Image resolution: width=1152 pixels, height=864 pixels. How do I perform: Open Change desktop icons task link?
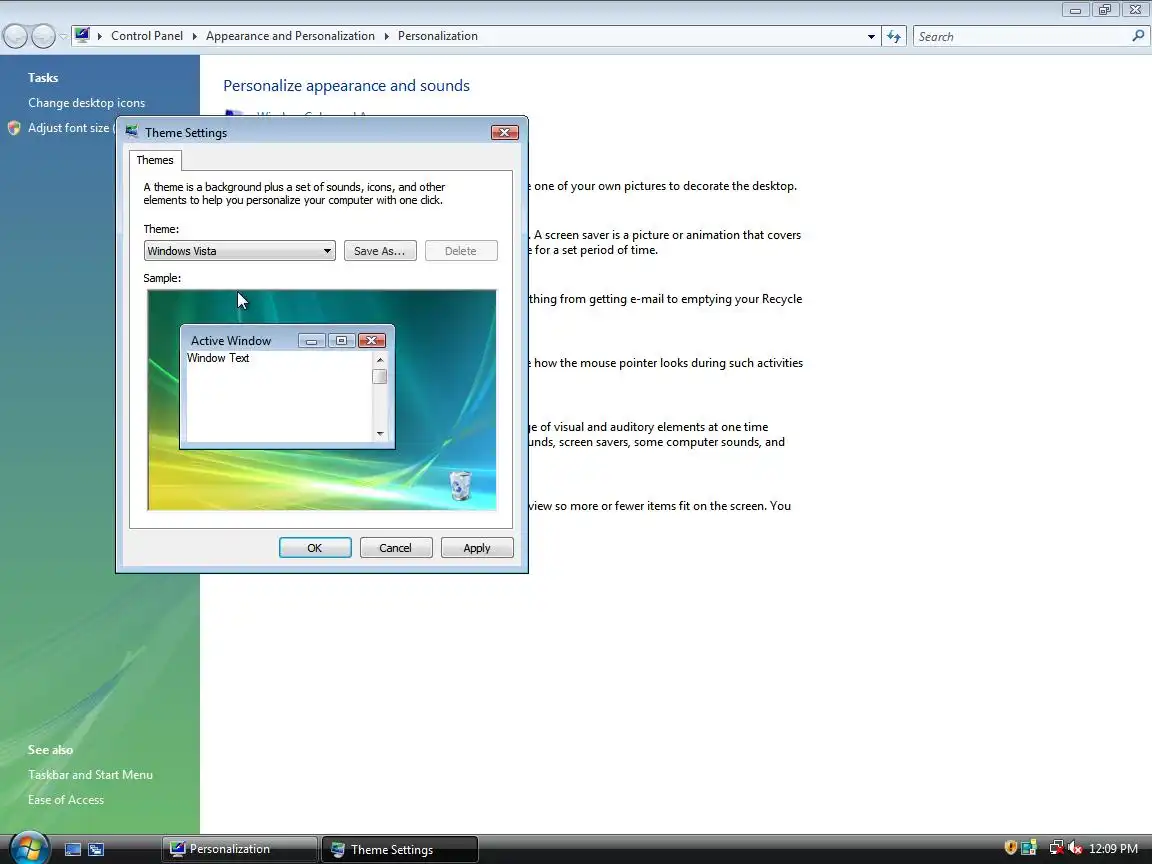[x=87, y=103]
